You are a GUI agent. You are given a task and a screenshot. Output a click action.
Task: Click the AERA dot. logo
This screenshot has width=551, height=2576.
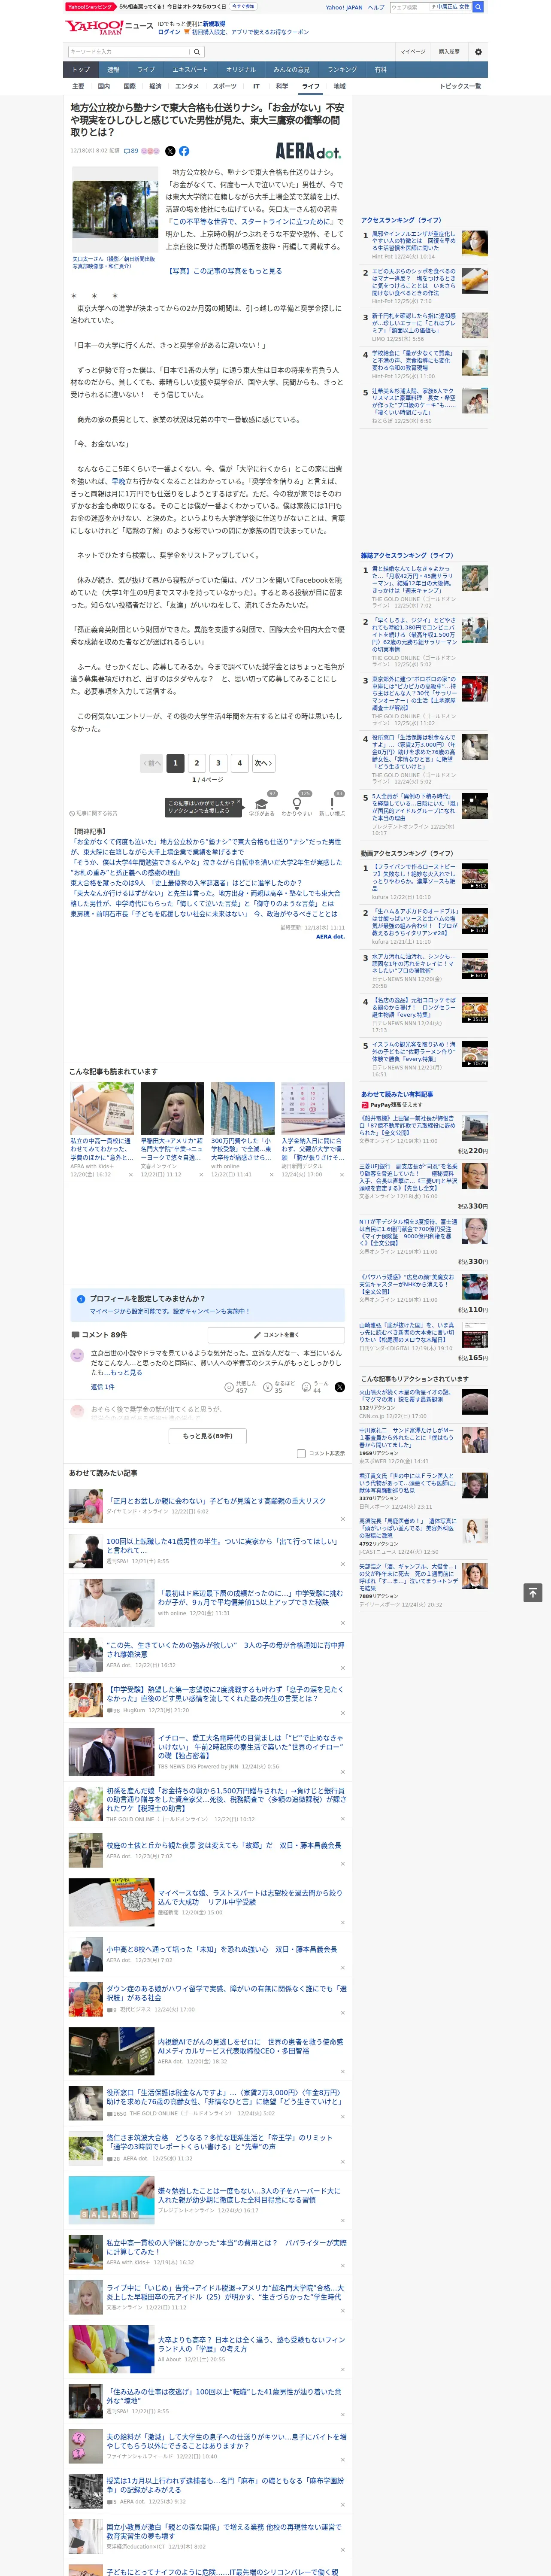(308, 151)
